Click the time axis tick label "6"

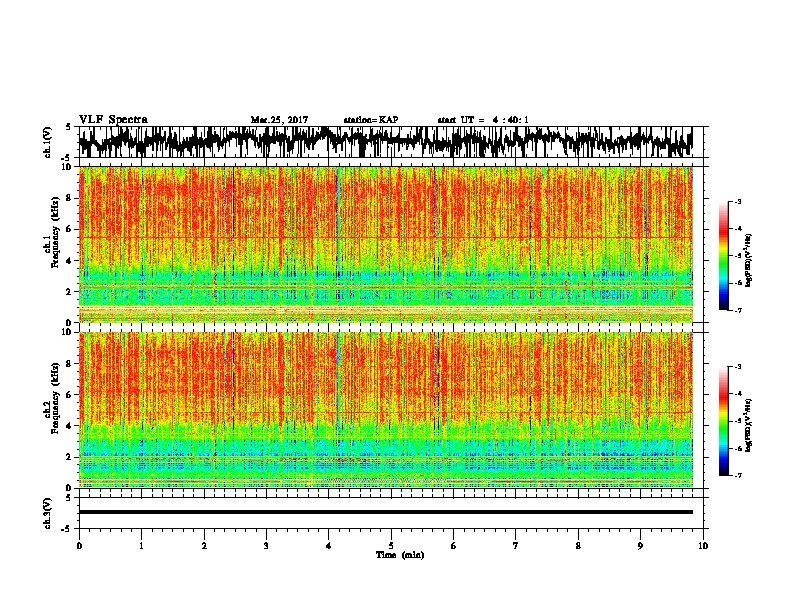click(x=454, y=546)
